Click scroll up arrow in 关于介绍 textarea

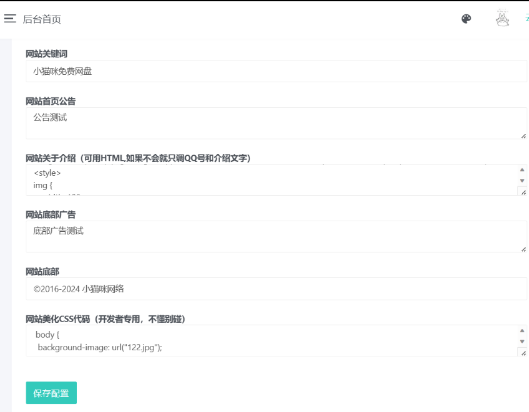pos(522,170)
